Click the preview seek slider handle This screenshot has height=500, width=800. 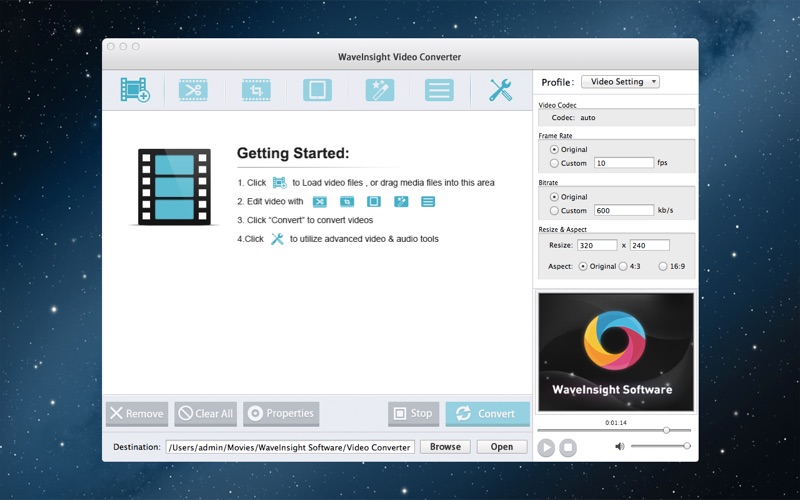point(666,430)
